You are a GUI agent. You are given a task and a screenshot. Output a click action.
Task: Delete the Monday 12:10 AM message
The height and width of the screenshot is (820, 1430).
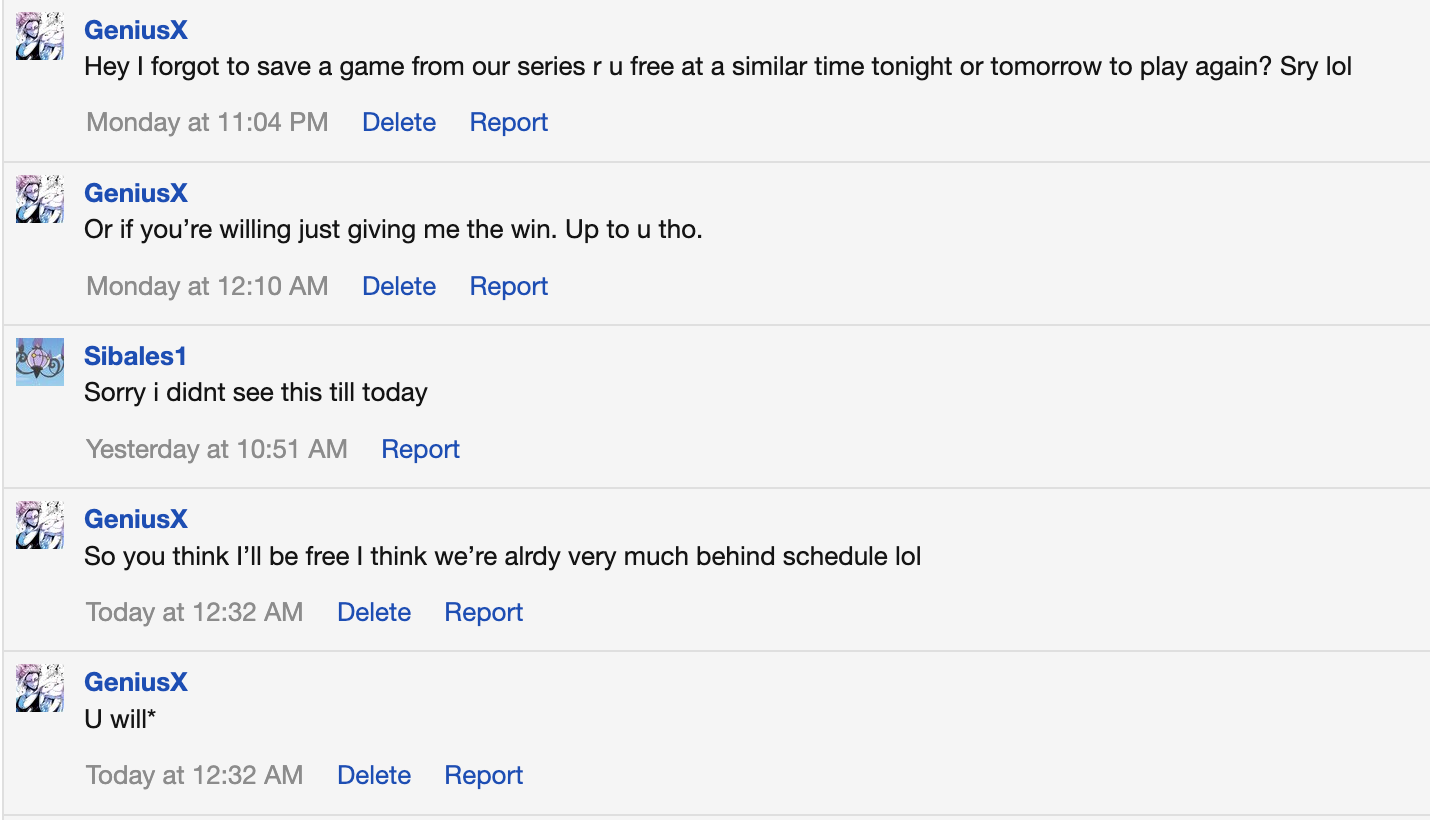pos(399,286)
